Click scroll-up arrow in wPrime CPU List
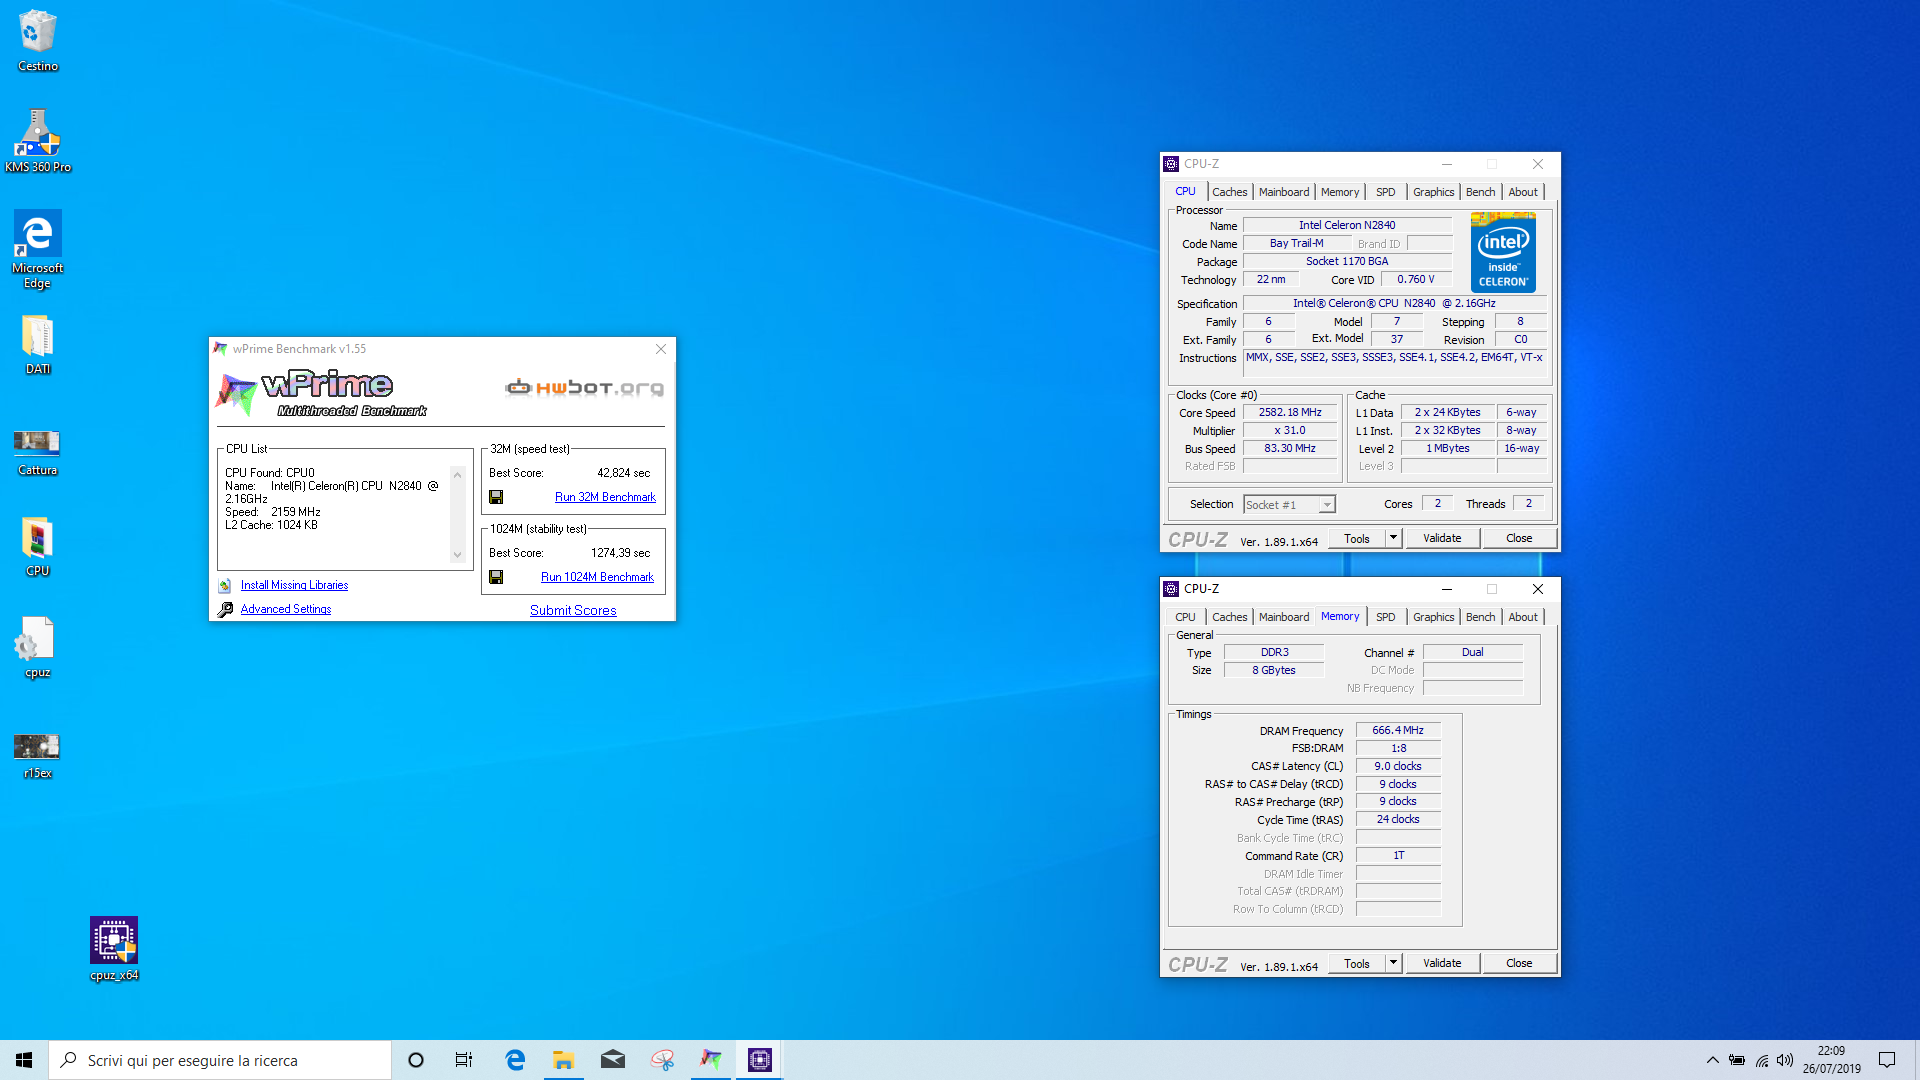1920x1080 pixels. click(457, 475)
